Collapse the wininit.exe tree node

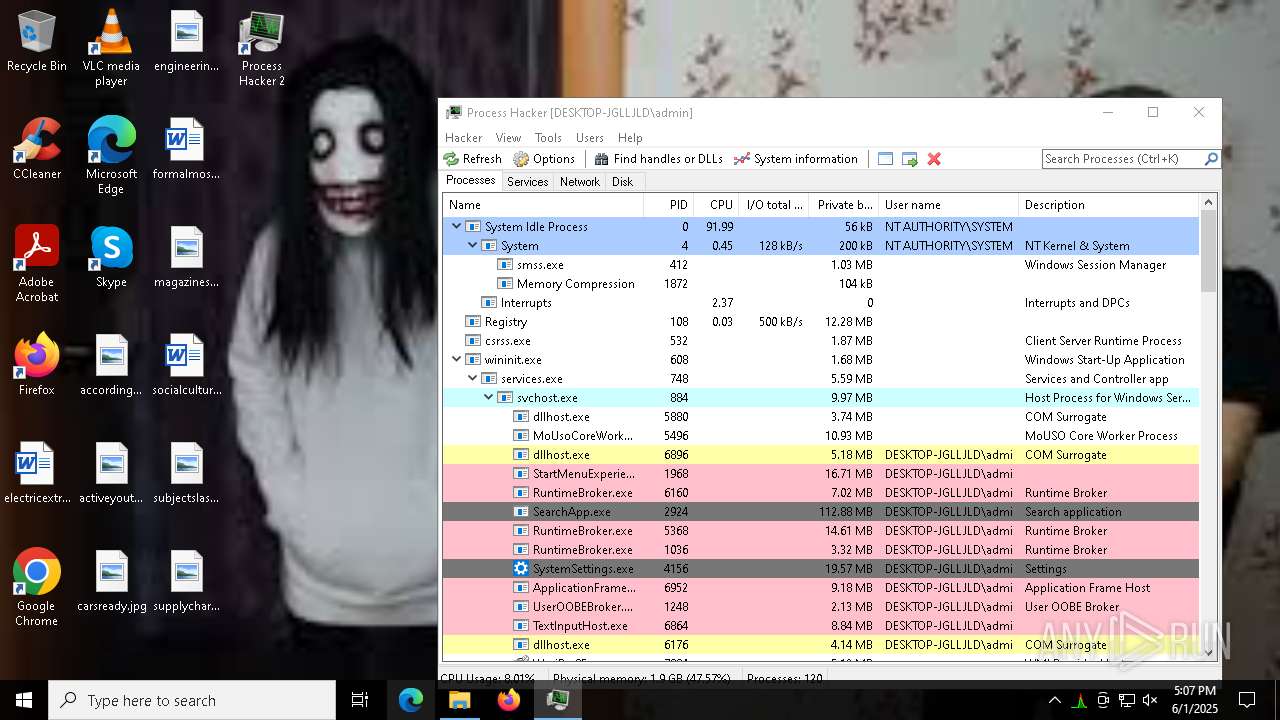(457, 360)
